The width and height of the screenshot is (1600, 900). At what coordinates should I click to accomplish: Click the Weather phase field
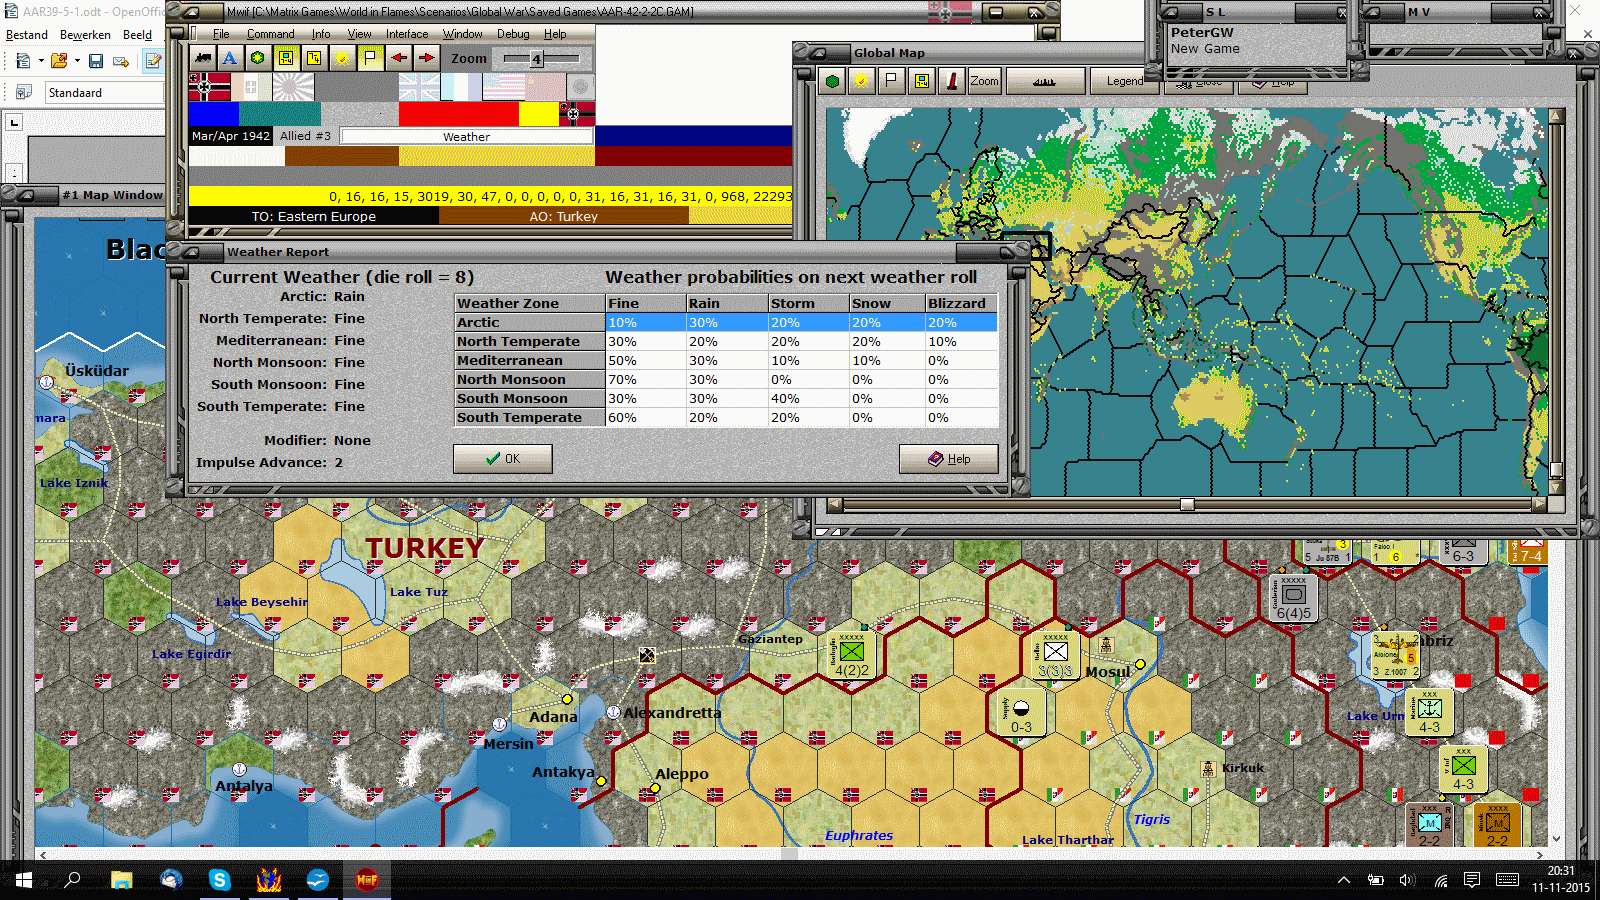(467, 136)
